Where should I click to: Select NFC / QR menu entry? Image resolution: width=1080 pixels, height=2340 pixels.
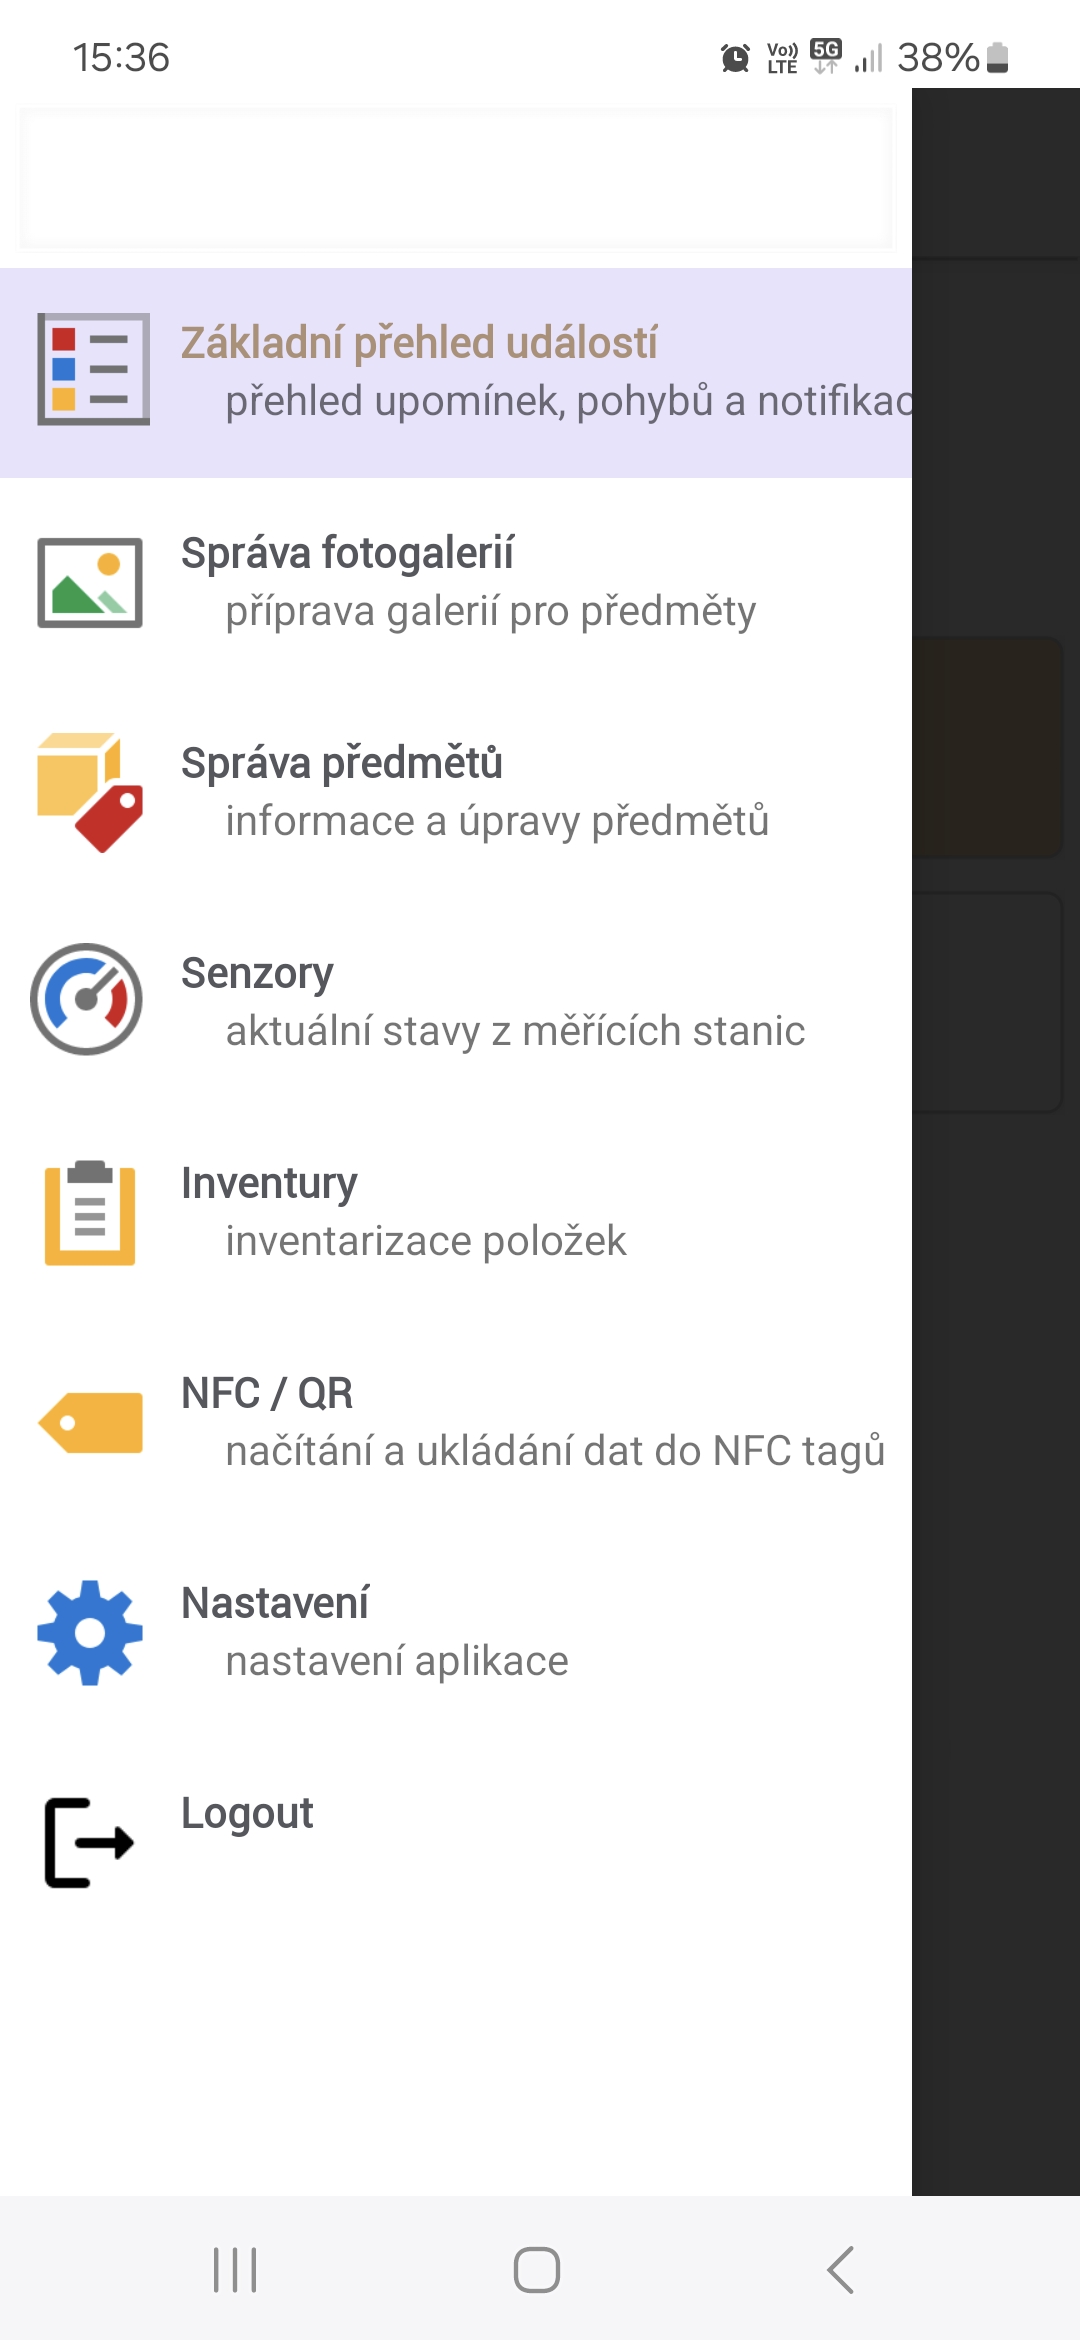pos(267,1393)
